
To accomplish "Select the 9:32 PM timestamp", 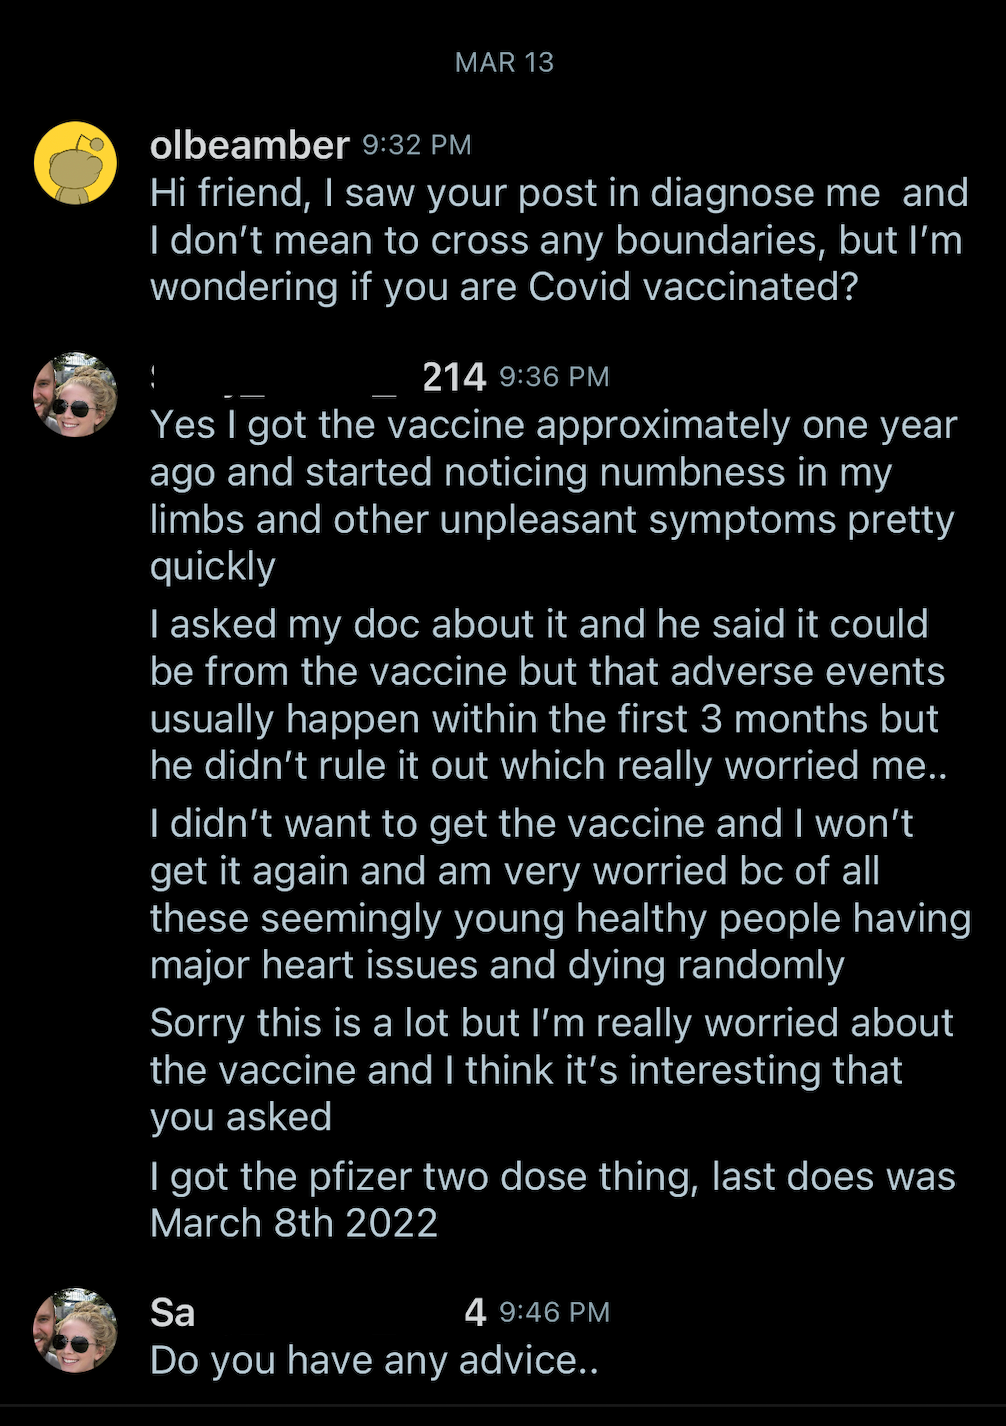I will (x=416, y=145).
